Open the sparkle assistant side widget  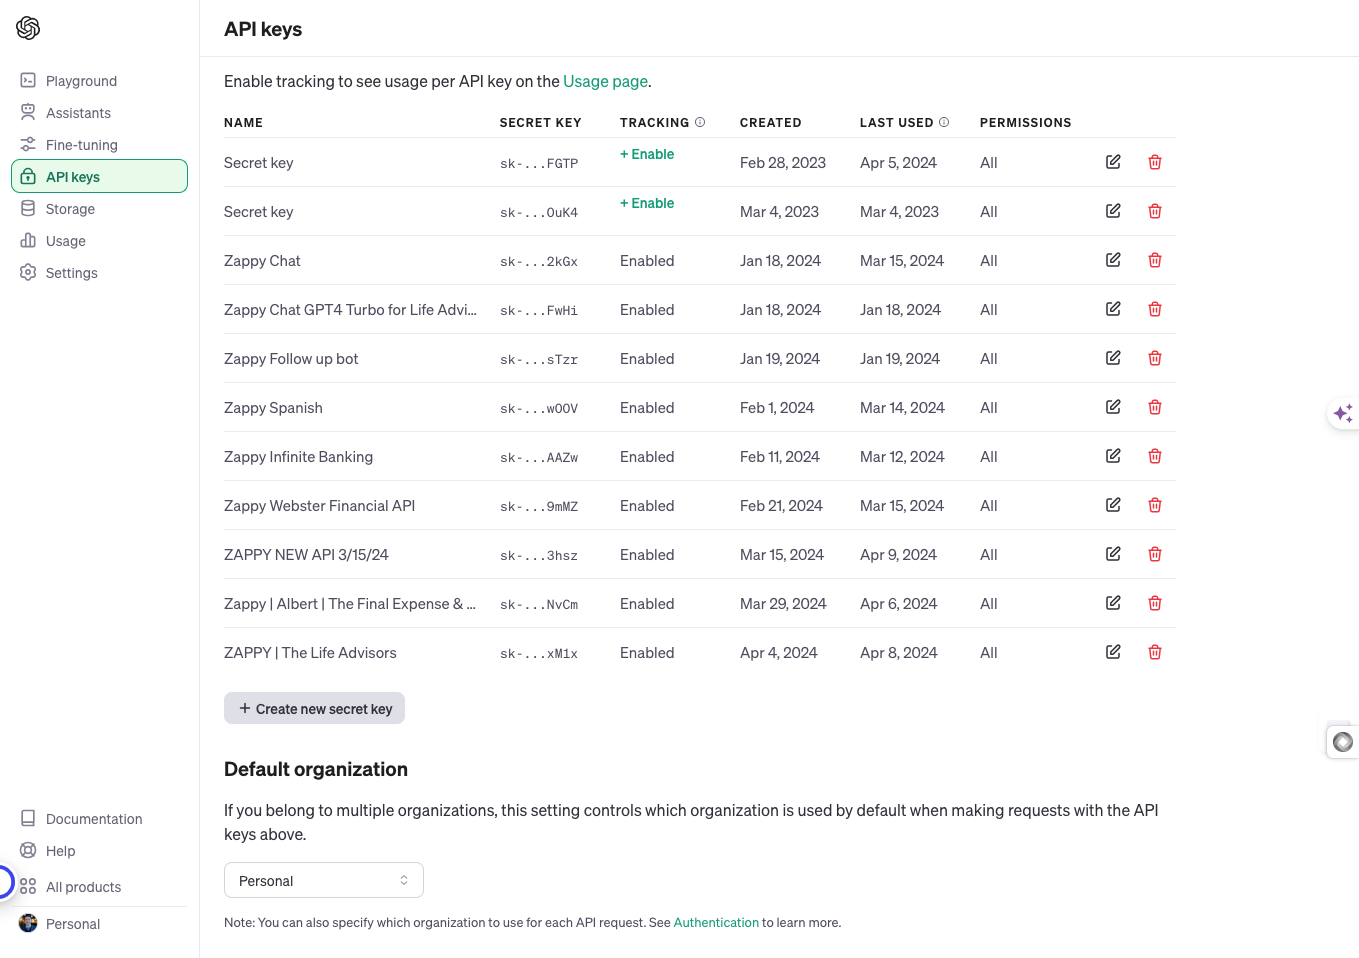pyautogui.click(x=1343, y=413)
